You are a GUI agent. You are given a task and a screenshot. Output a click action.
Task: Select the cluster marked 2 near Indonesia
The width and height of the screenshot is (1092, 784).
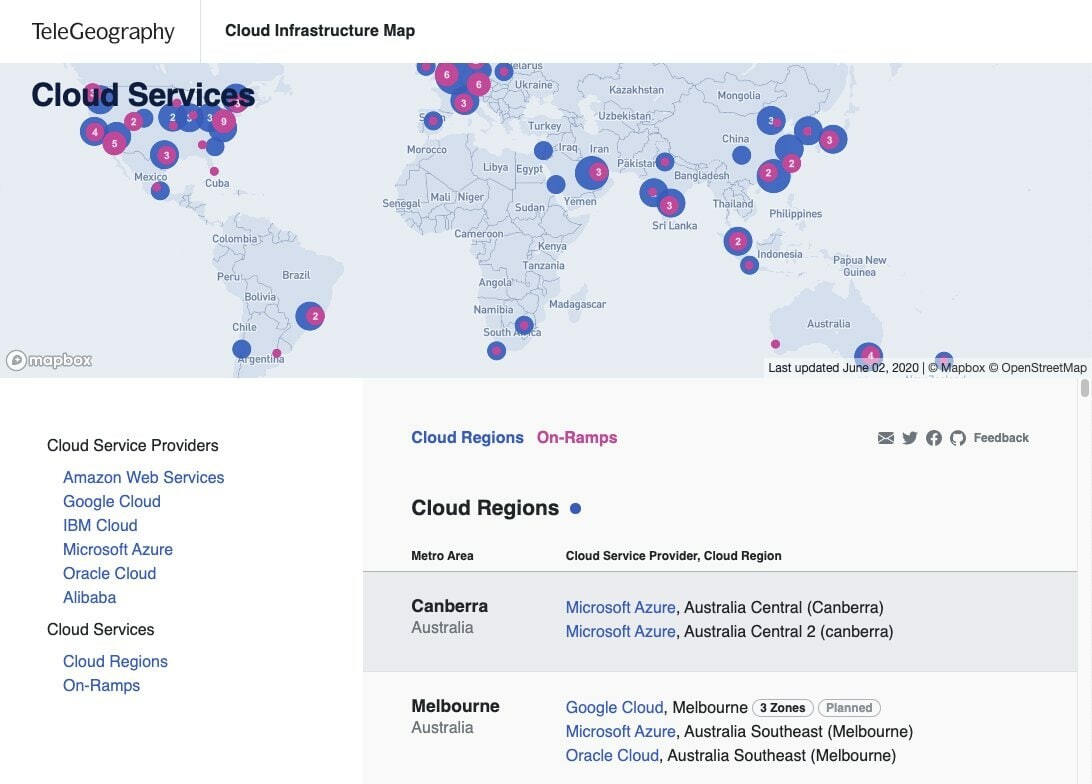point(738,242)
